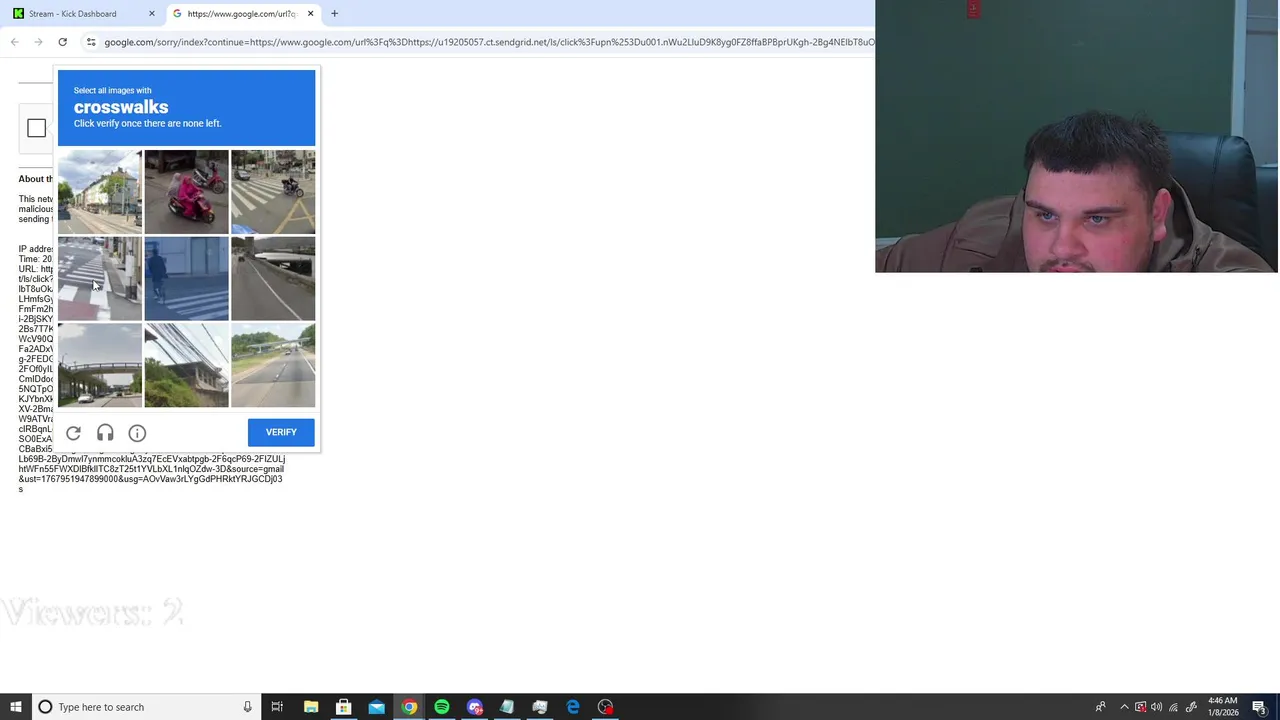
Task: Close the Stream - Kick Dashboard tab
Action: [151, 14]
